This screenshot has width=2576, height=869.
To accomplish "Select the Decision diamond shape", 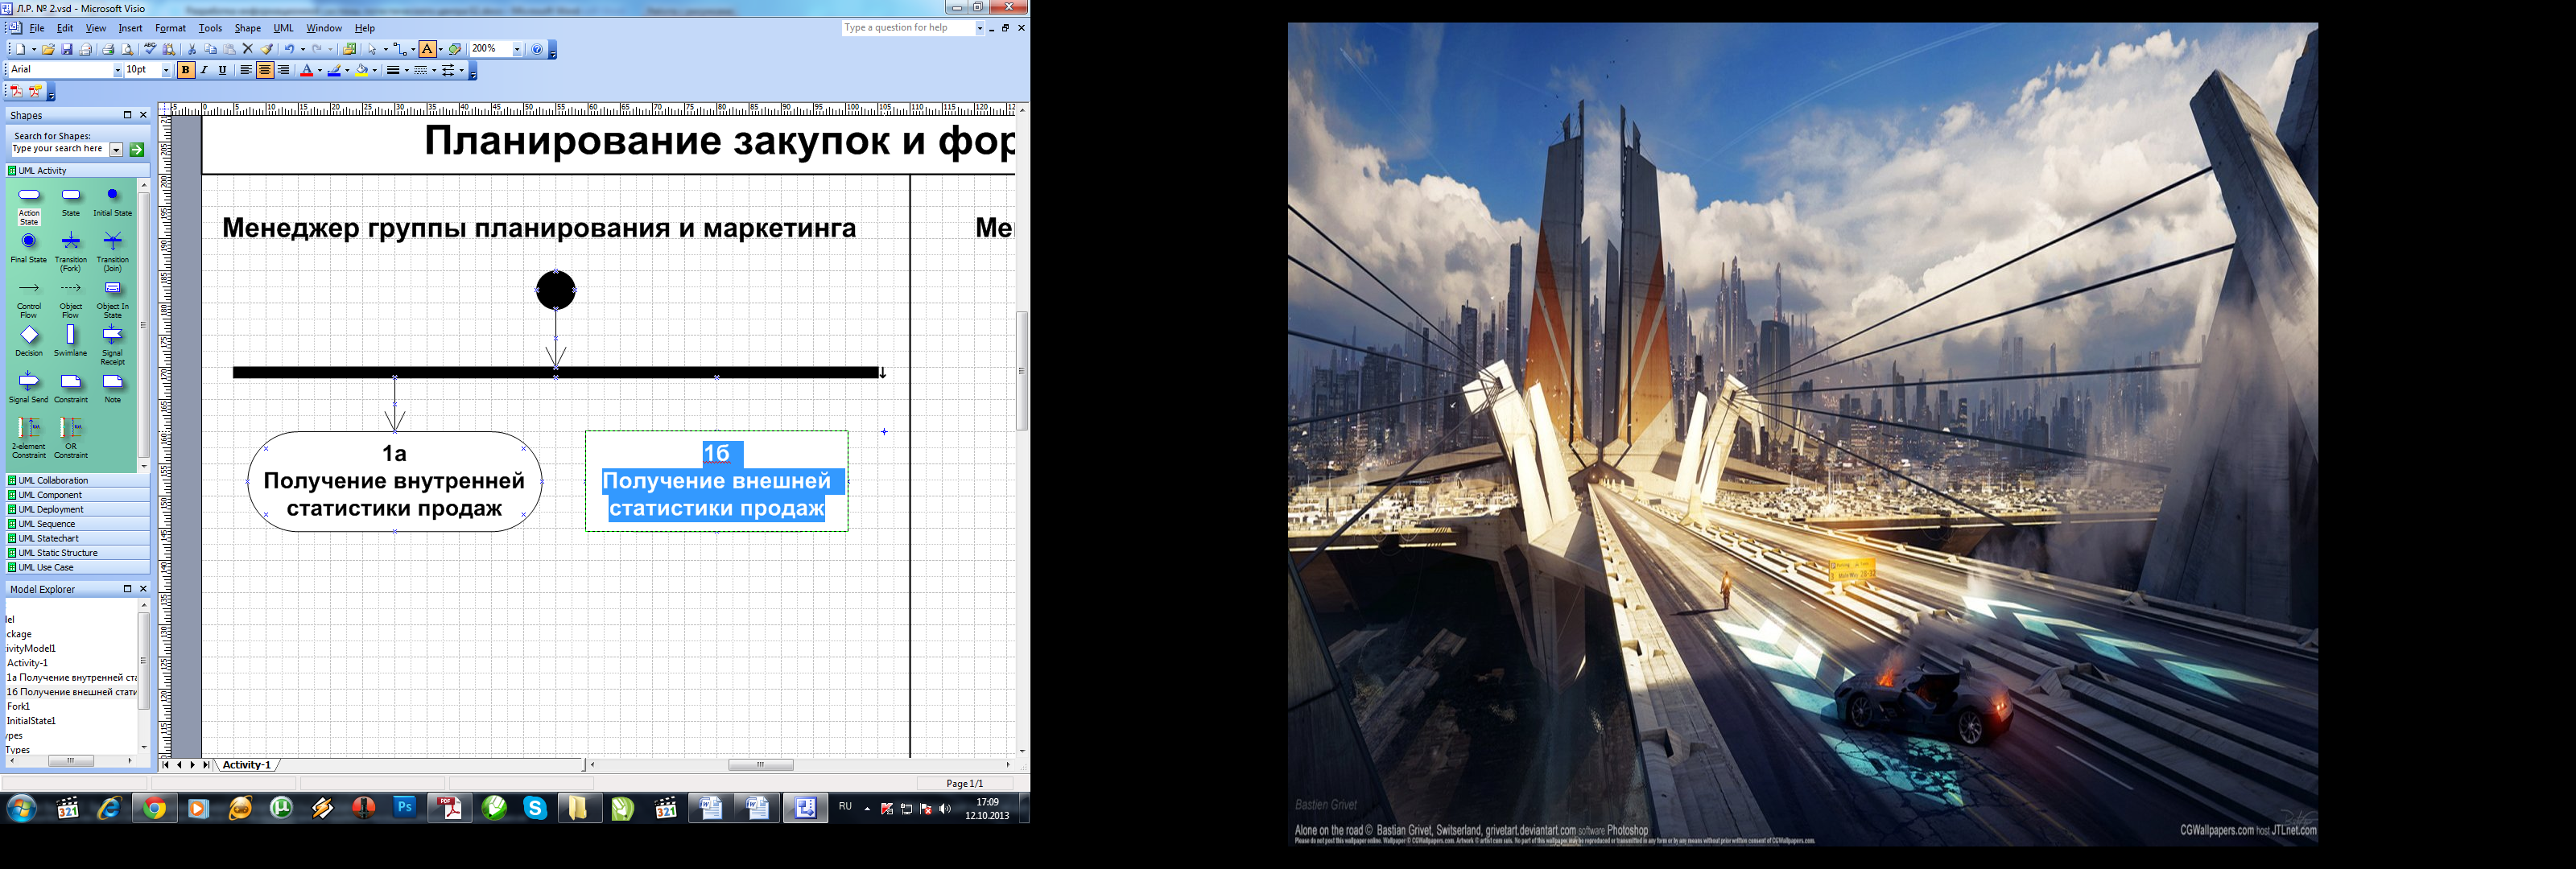I will coord(29,335).
